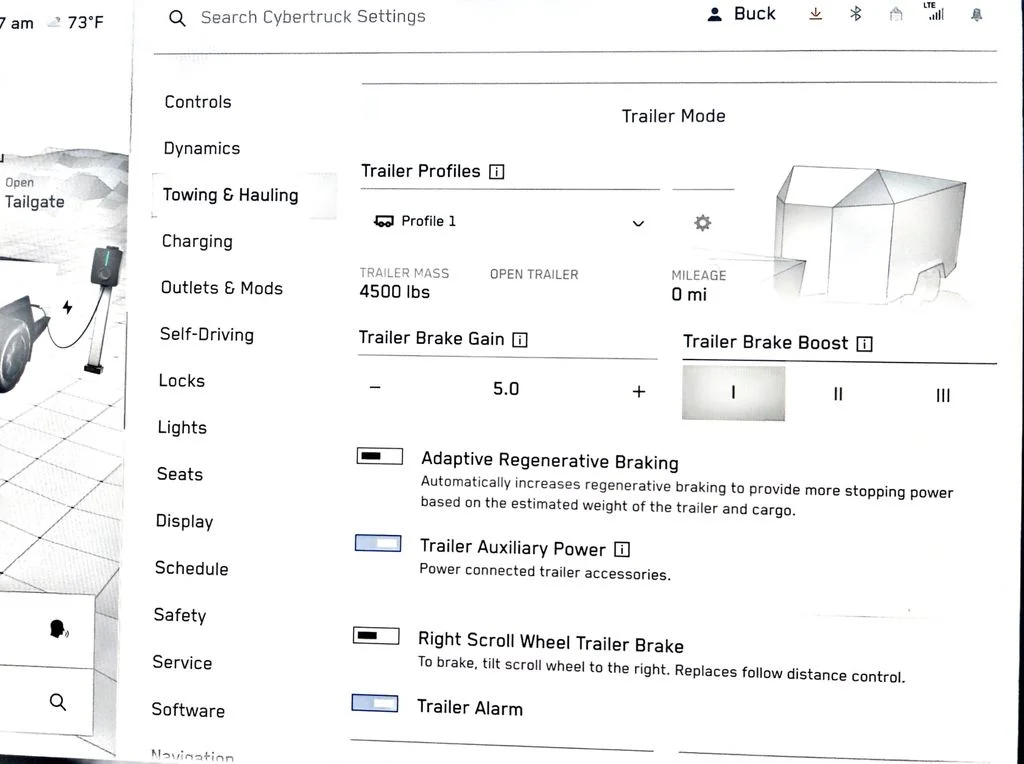Open the Lights menu
Screen dimensions: 1024x764
[182, 427]
